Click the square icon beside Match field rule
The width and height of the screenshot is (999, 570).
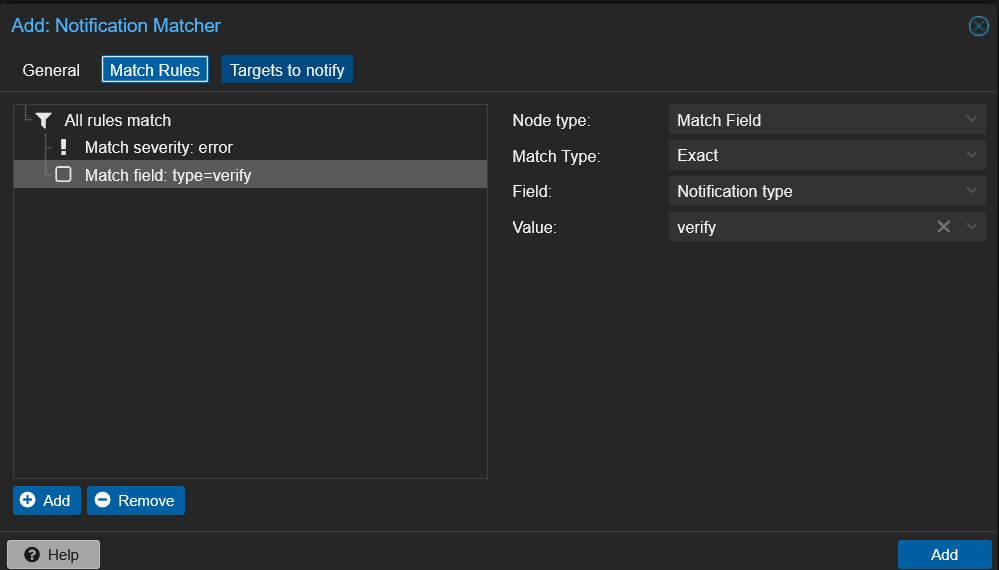pos(63,175)
